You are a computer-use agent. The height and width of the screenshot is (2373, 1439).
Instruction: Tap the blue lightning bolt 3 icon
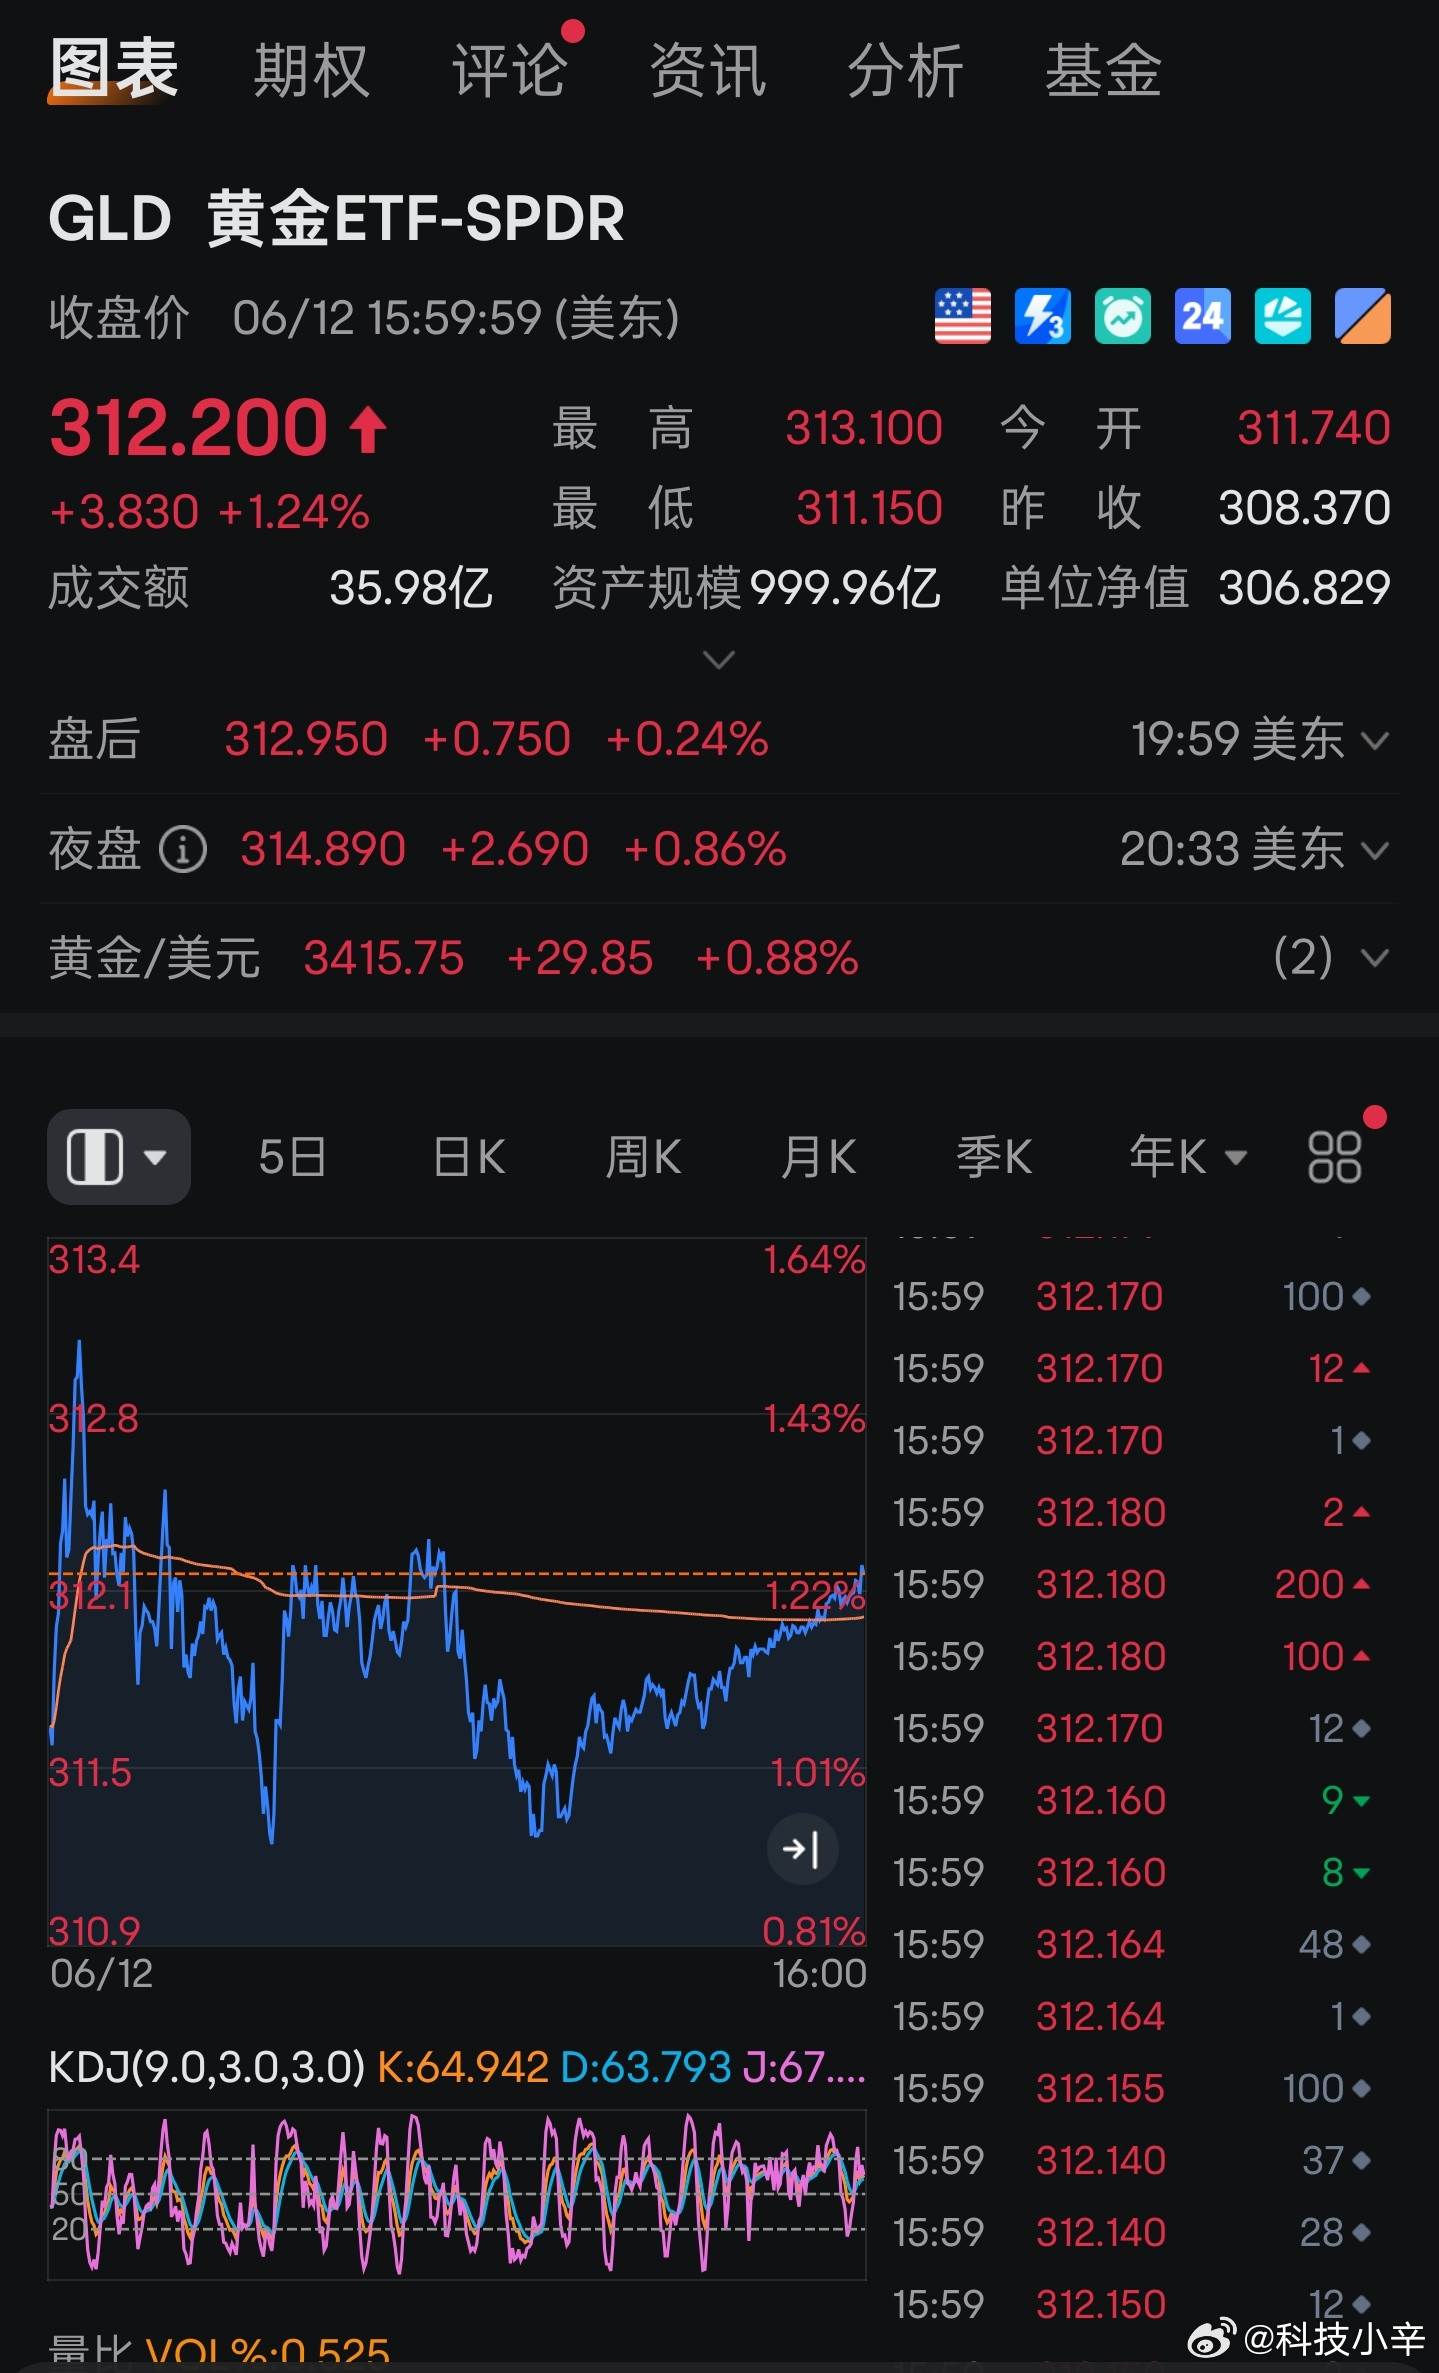[x=1043, y=317]
